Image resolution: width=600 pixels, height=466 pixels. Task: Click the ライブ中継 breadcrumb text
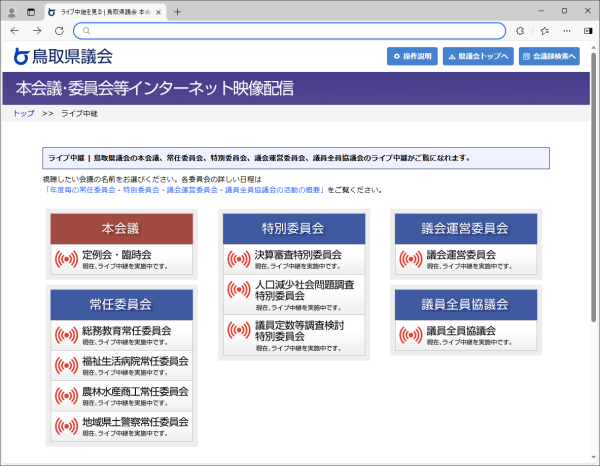79,114
